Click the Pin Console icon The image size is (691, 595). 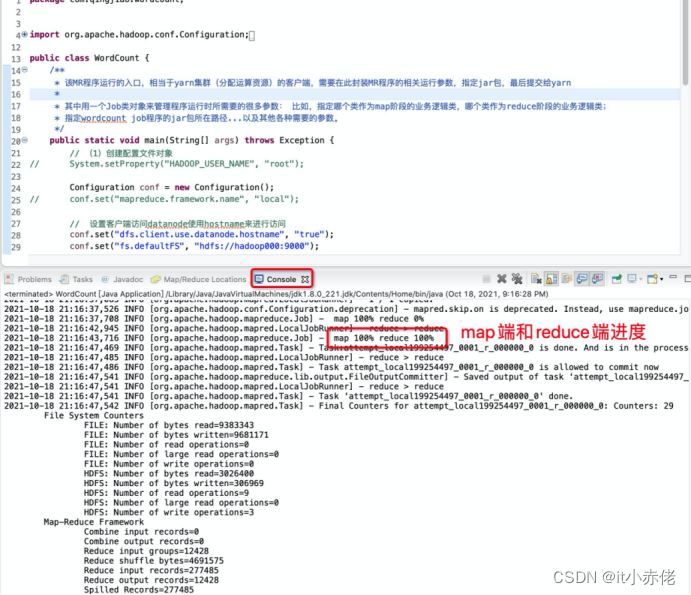tap(617, 279)
